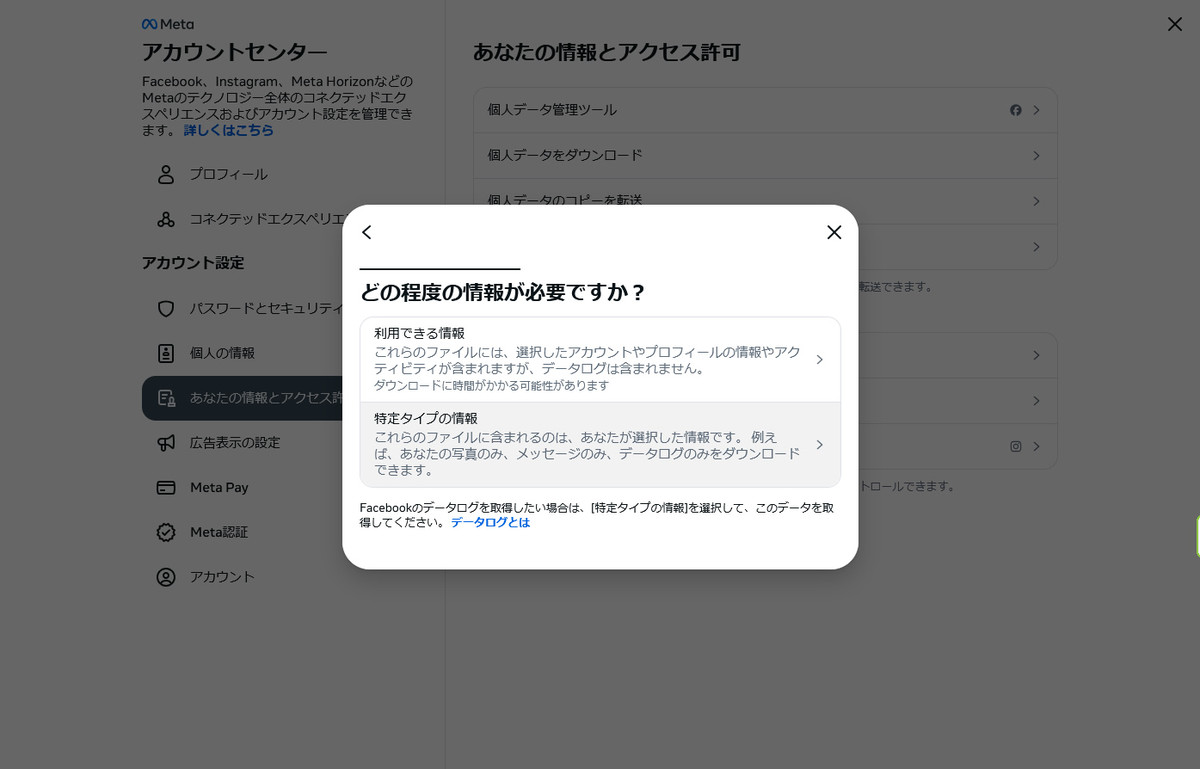Viewport: 1200px width, 769px height.
Task: Select 特定タイプの情報 option
Action: click(x=600, y=444)
